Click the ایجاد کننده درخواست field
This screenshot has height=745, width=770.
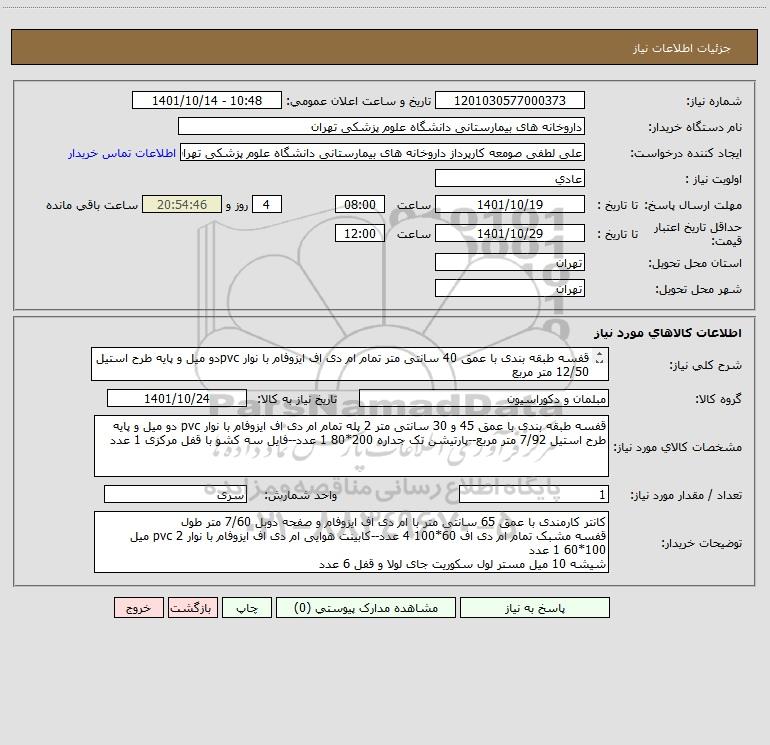point(383,152)
